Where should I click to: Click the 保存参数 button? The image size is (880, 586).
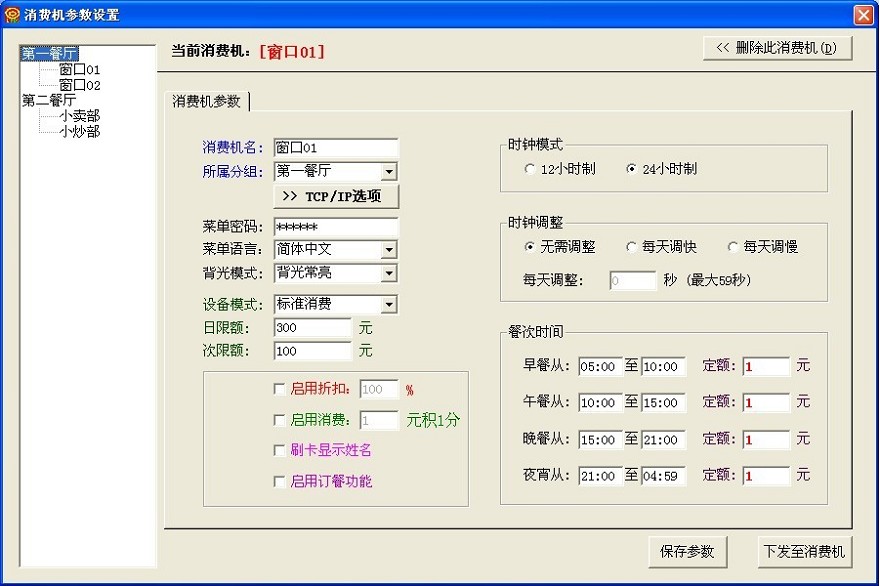click(x=687, y=551)
